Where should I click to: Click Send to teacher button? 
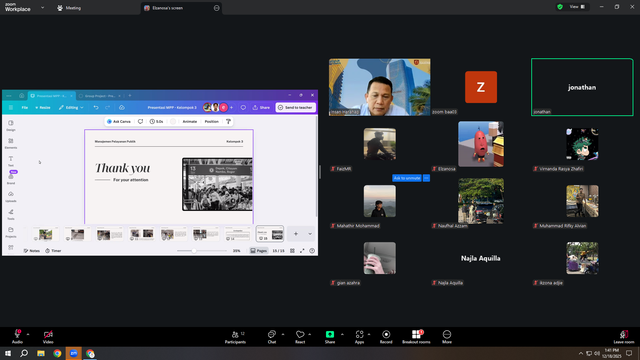coord(295,107)
